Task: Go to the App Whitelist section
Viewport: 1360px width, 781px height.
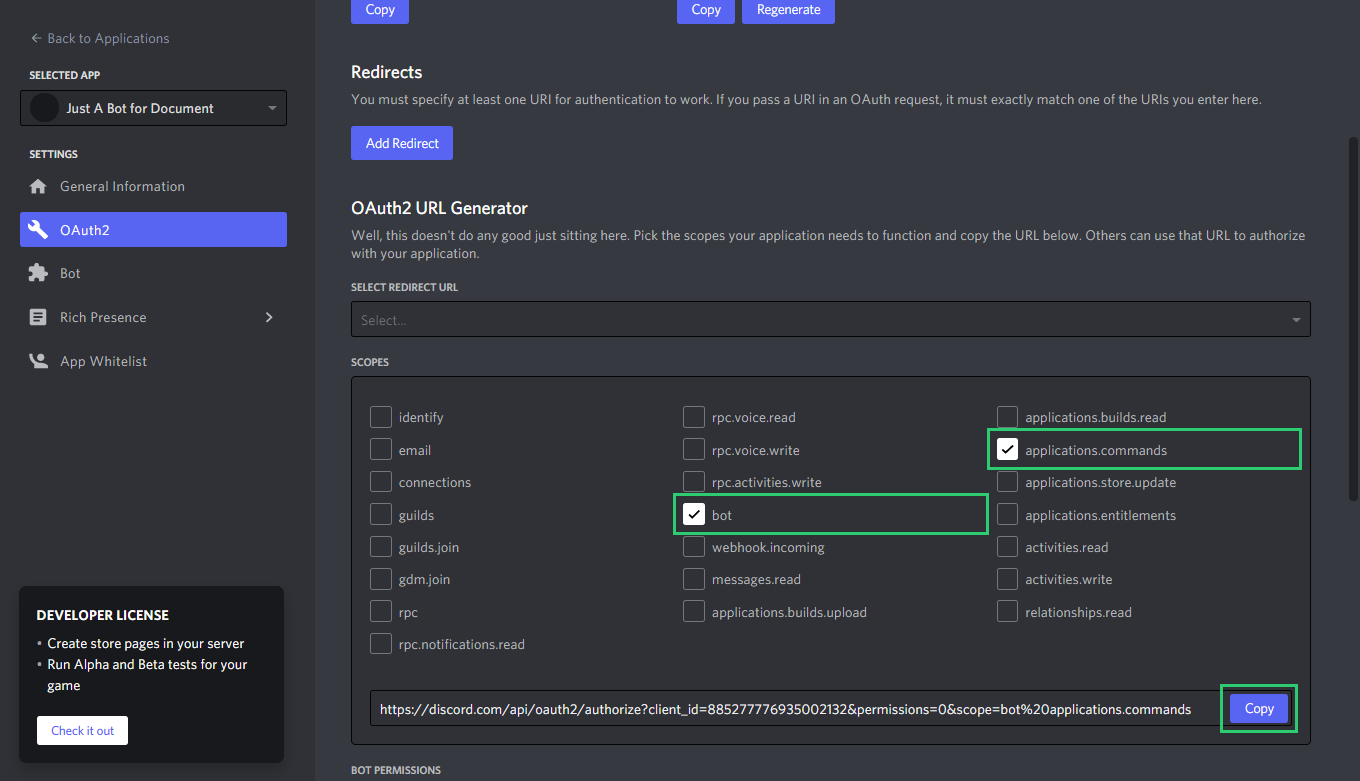Action: point(103,361)
